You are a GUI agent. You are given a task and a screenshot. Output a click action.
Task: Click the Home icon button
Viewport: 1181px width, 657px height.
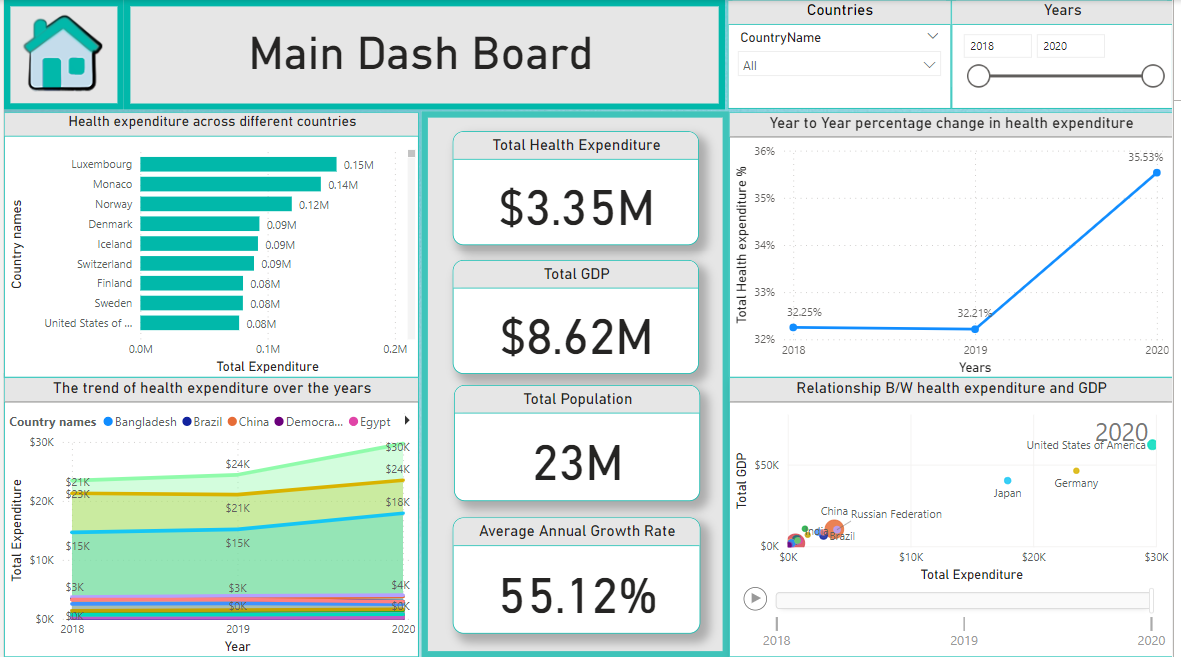(x=62, y=55)
